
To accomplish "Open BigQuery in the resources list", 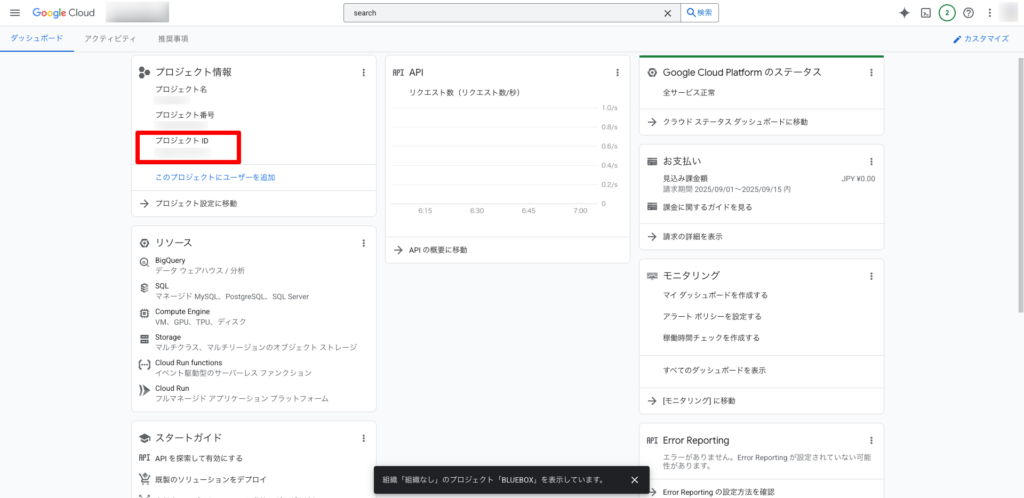I will (170, 260).
